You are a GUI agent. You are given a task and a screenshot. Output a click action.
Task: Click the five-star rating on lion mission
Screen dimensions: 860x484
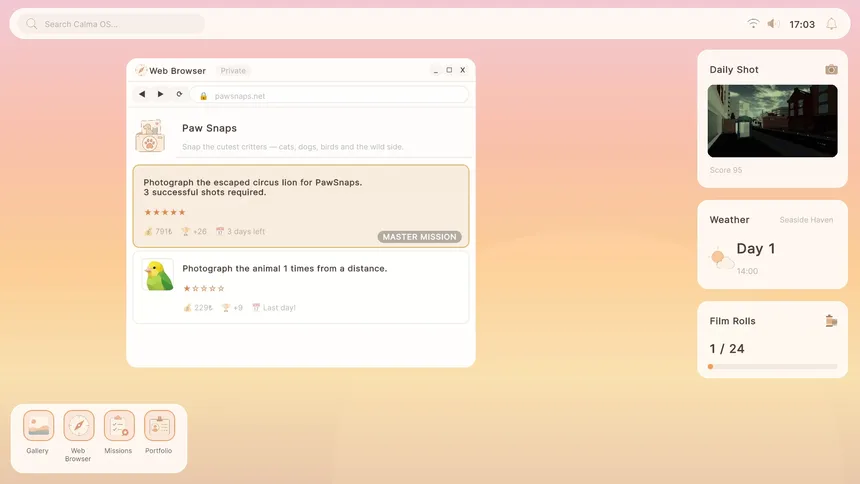(165, 212)
